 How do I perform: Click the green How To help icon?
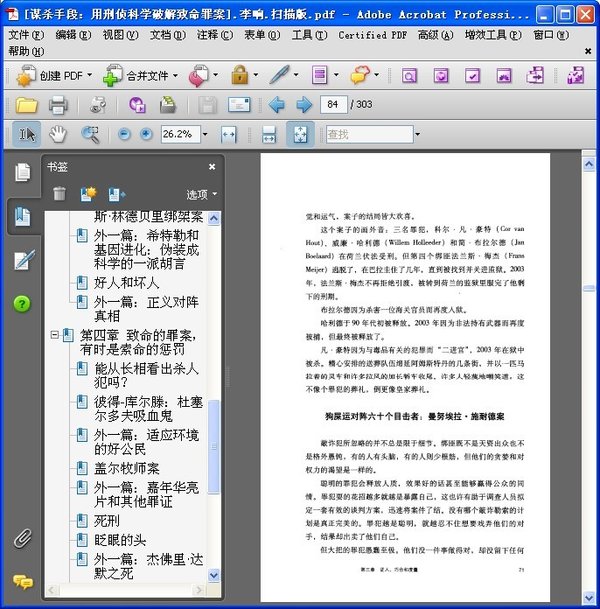[22, 304]
